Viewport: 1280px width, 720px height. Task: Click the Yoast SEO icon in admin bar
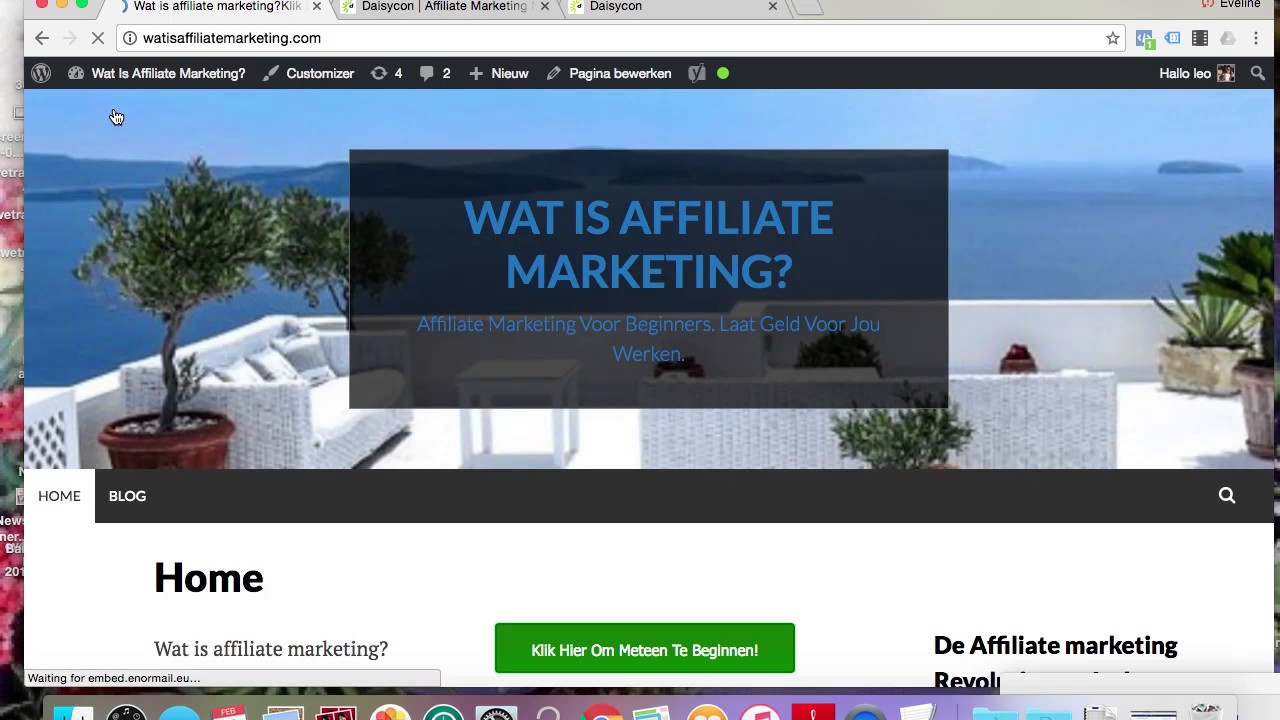[x=697, y=73]
